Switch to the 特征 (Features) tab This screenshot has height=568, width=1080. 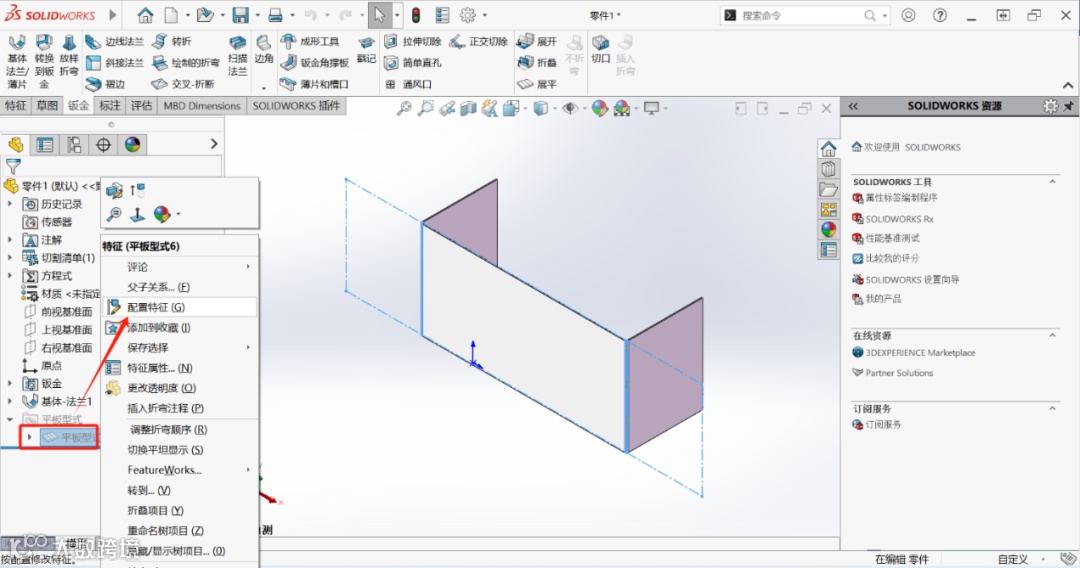tap(15, 105)
